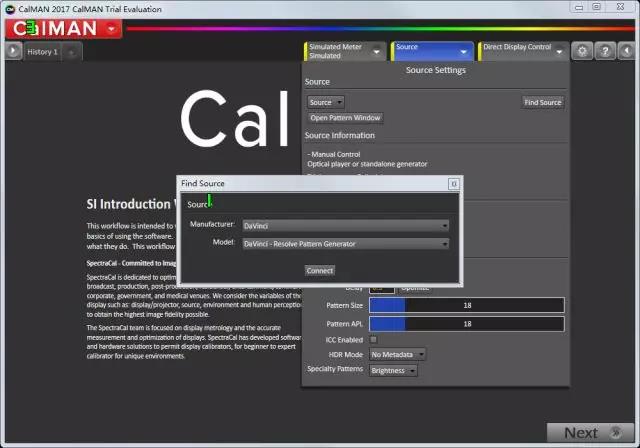
Task: Click the Next button
Action: coord(590,432)
